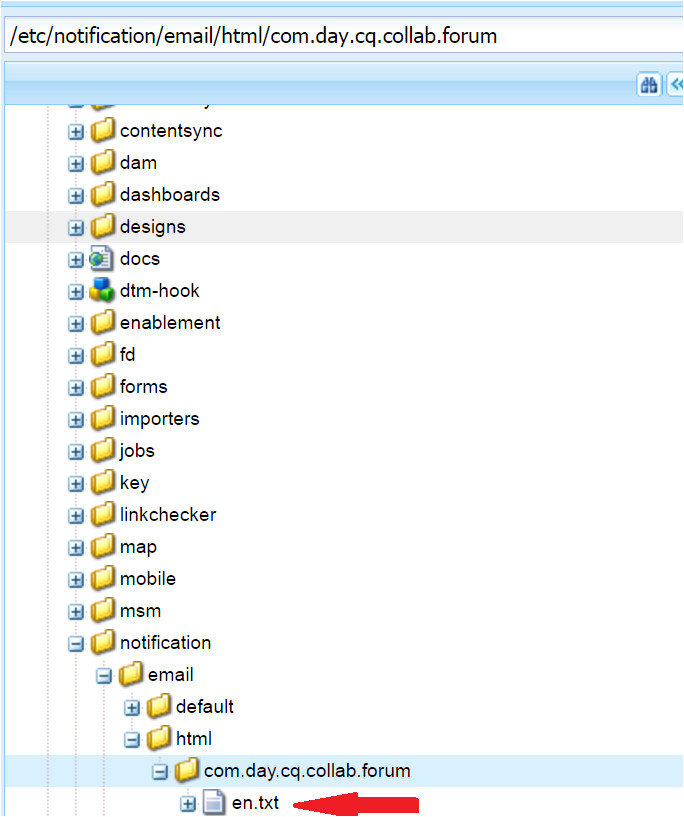Click the en.txt file icon
684x817 pixels.
coord(214,802)
